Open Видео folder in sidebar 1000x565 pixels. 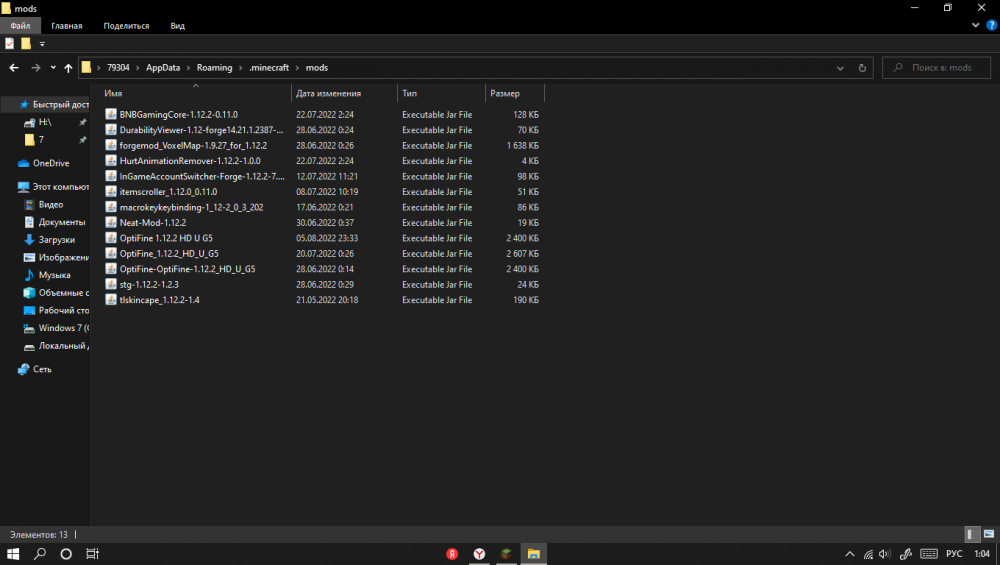[50, 205]
